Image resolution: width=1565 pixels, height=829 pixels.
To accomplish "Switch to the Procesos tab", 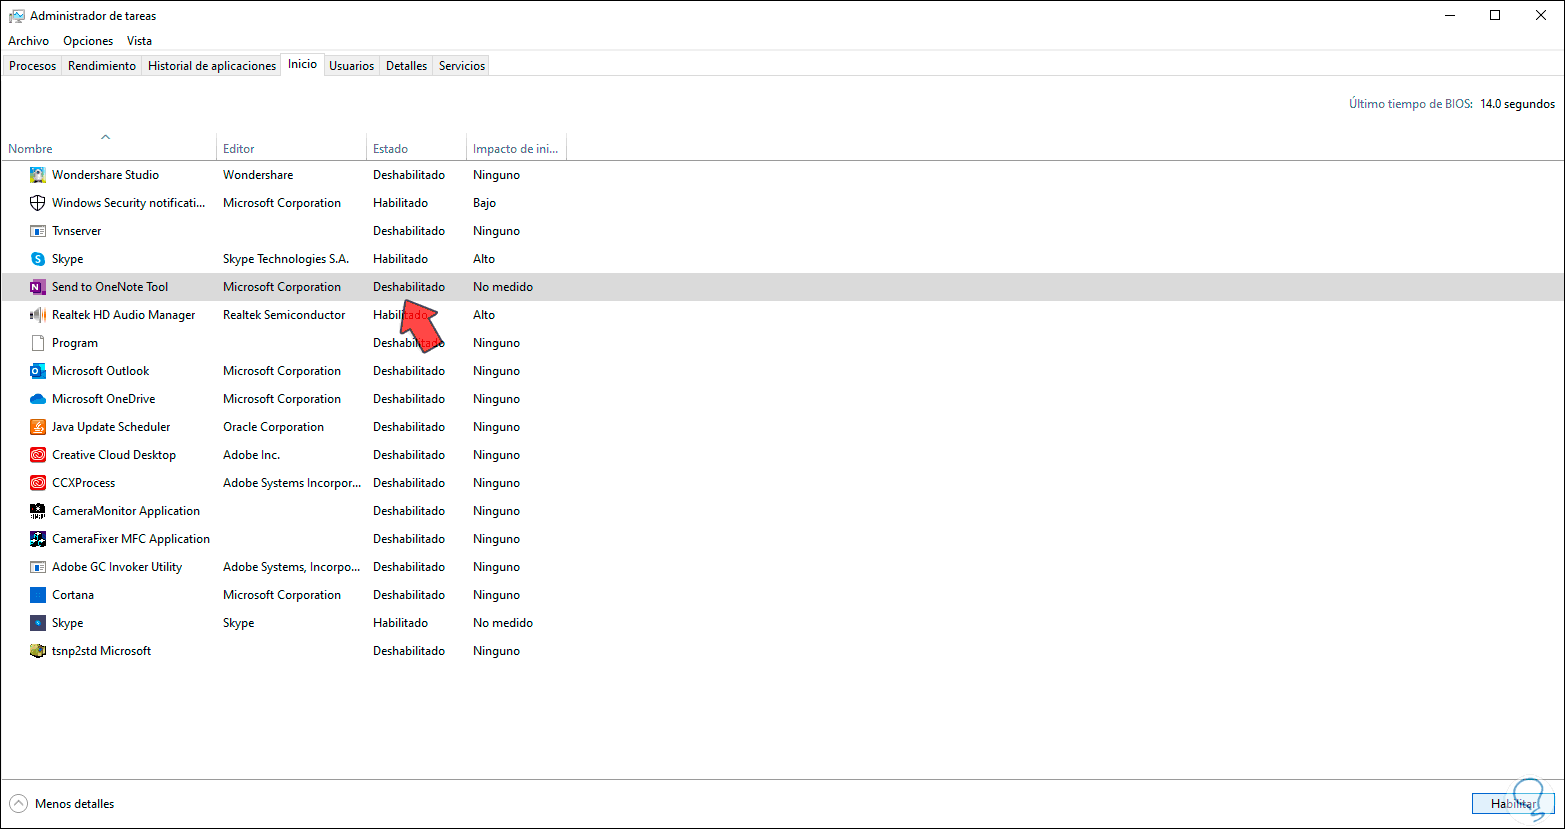I will 33,66.
